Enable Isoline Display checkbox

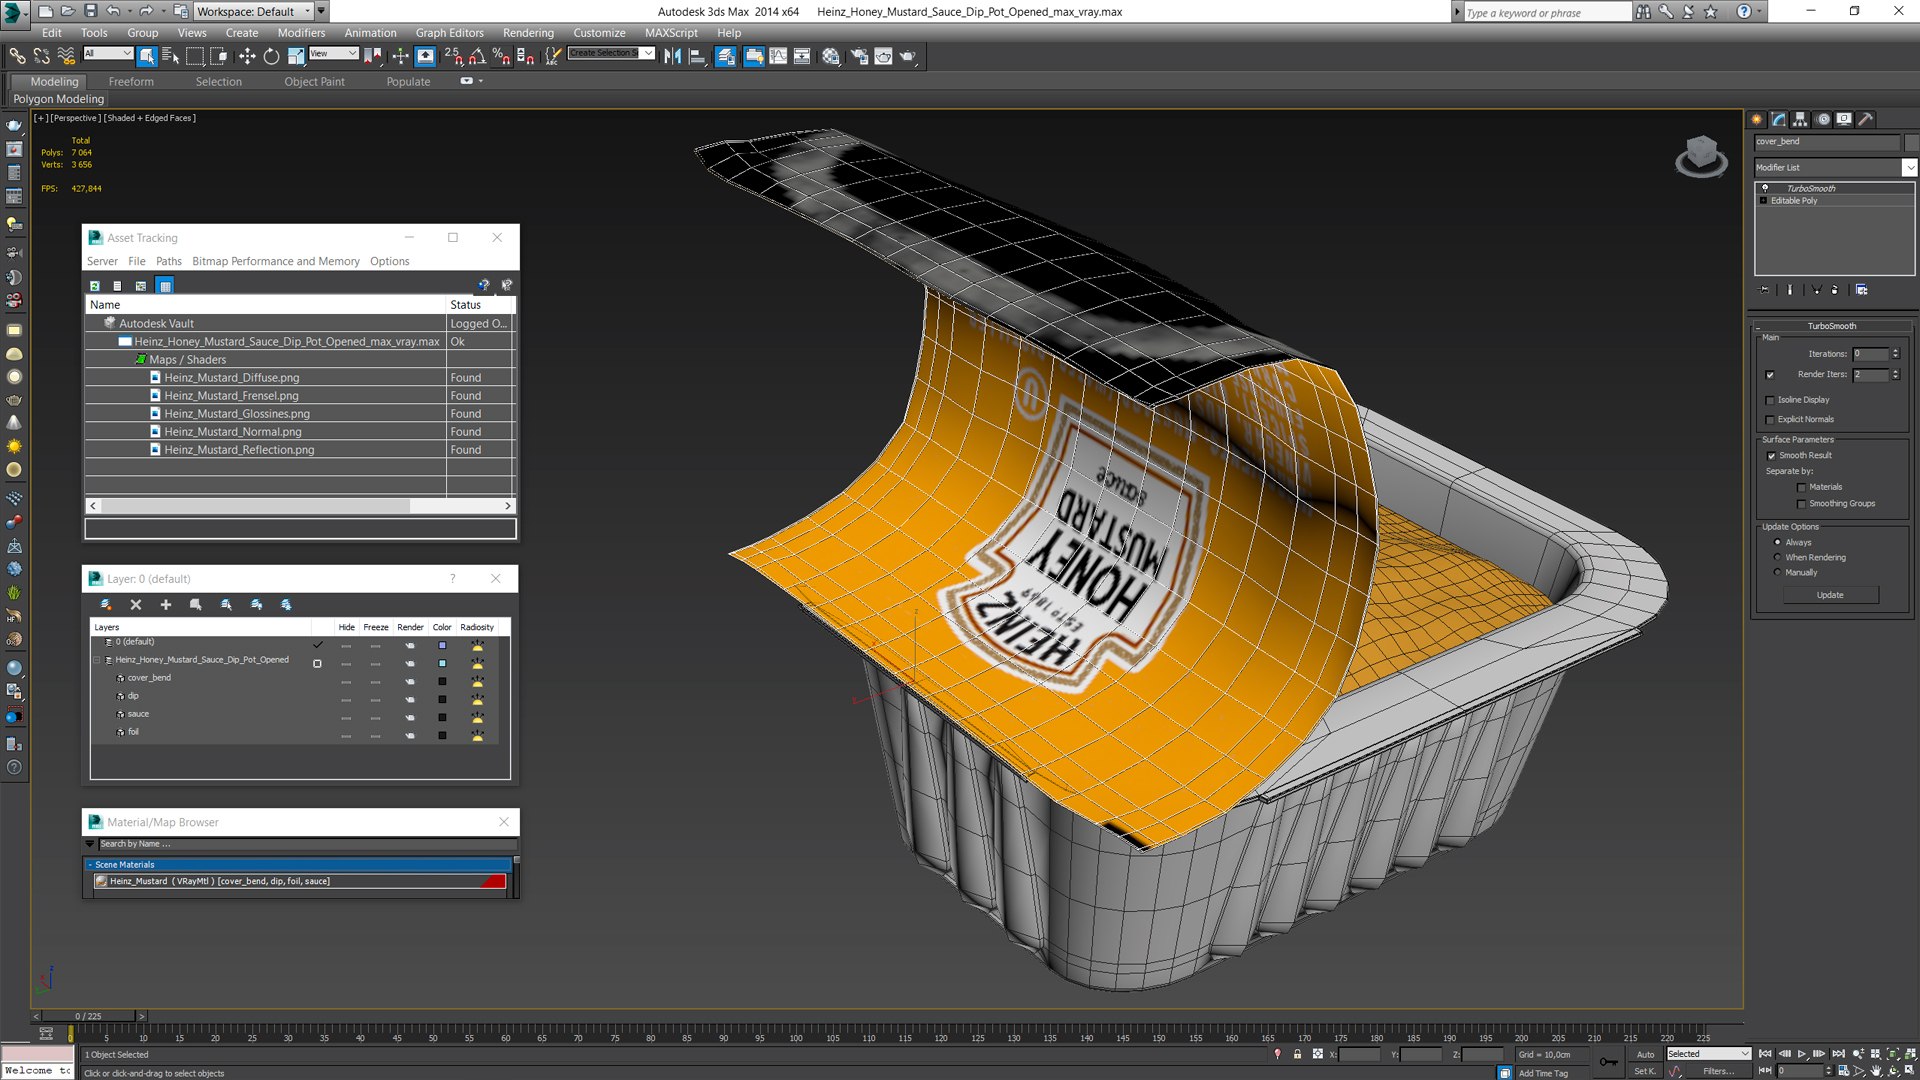(1770, 400)
